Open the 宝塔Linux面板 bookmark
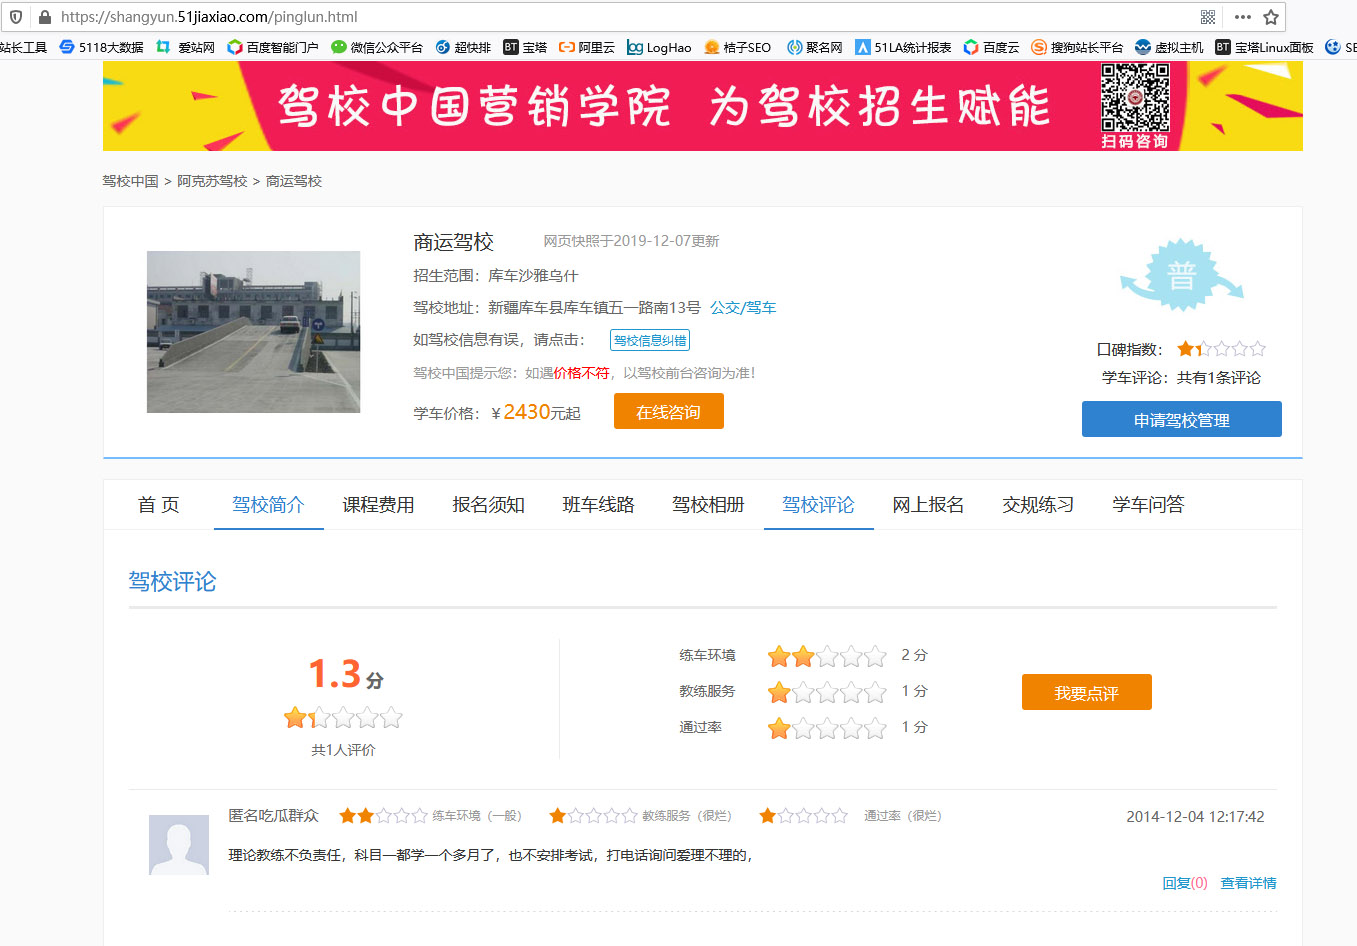Viewport: 1357px width, 946px height. coord(1264,47)
